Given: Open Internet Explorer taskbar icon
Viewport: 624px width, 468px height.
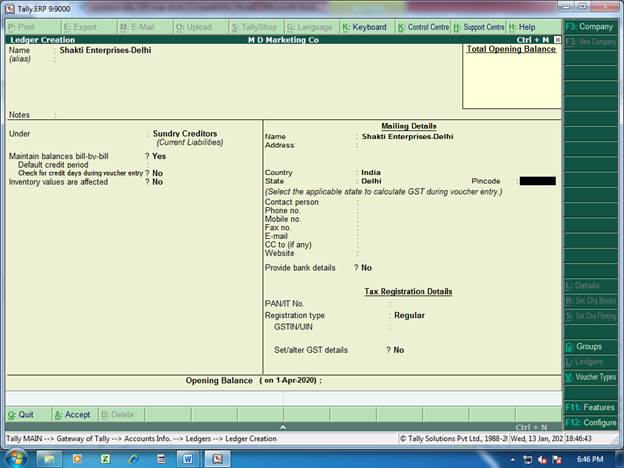Looking at the screenshot, I should [133, 459].
